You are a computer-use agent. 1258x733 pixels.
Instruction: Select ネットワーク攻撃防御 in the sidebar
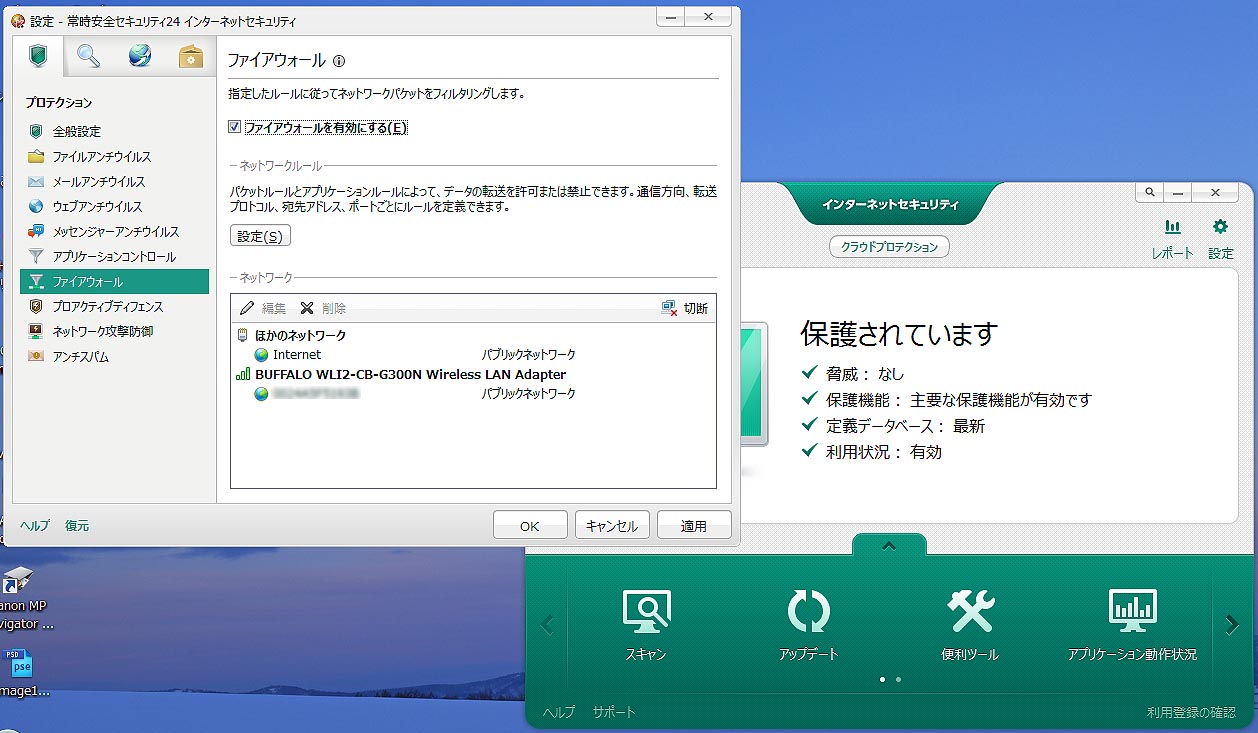pyautogui.click(x=114, y=331)
